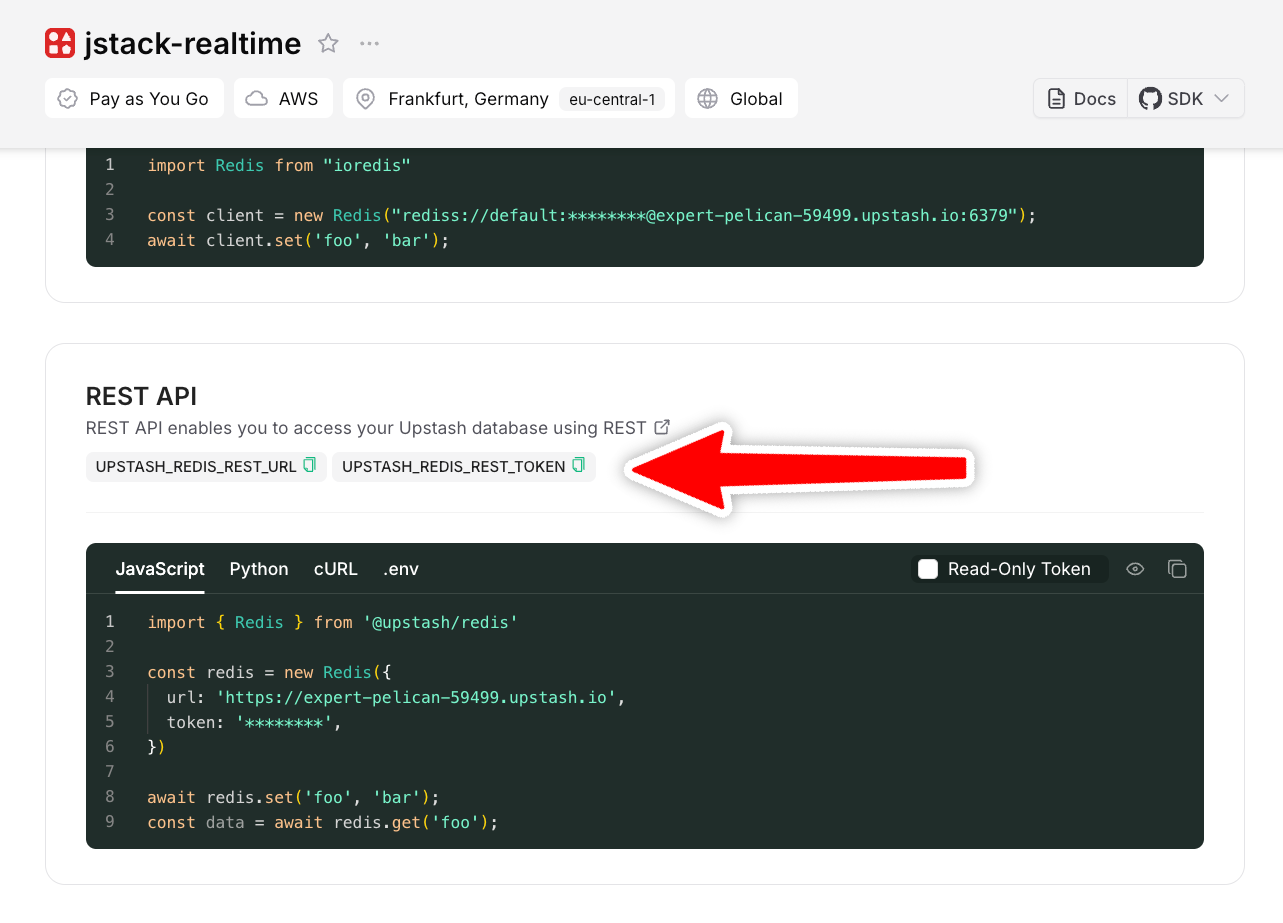Copy the UPSTASH_REDIS_REST_URL variable
Viewport: 1283px width, 923px height.
(x=309, y=465)
